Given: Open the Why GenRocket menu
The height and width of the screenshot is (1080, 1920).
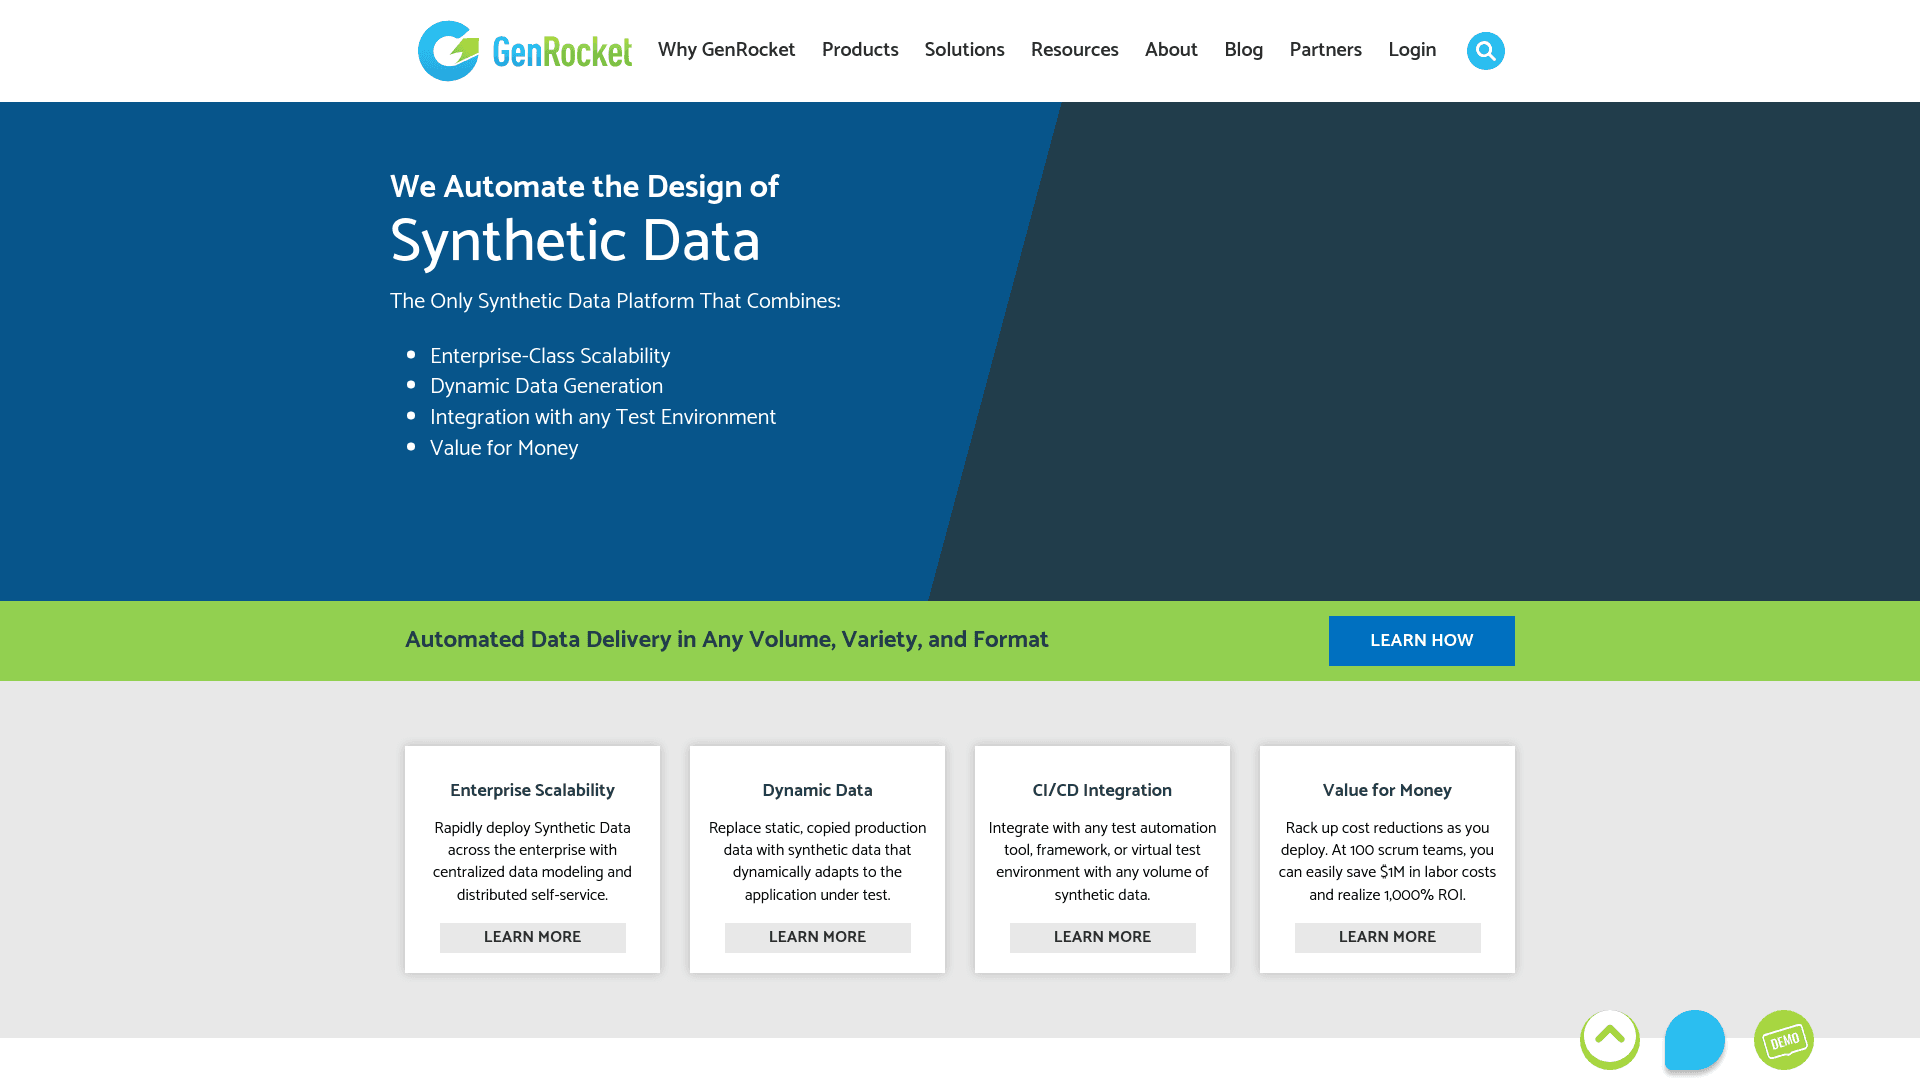Looking at the screenshot, I should 726,50.
